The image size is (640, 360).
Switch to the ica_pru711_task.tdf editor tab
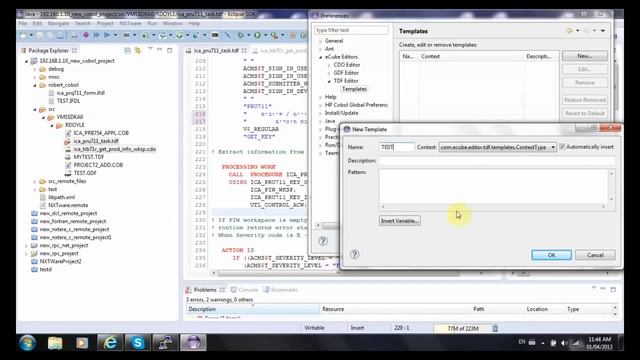(x=216, y=51)
